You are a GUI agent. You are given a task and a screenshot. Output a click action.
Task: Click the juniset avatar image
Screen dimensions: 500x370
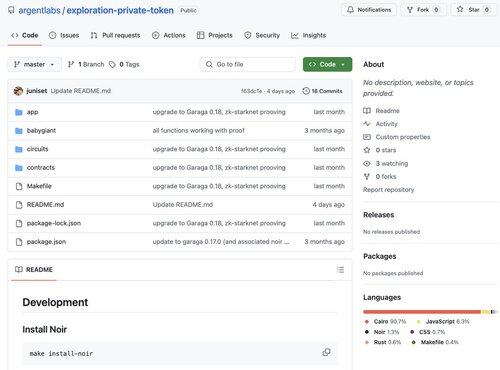[x=18, y=91]
